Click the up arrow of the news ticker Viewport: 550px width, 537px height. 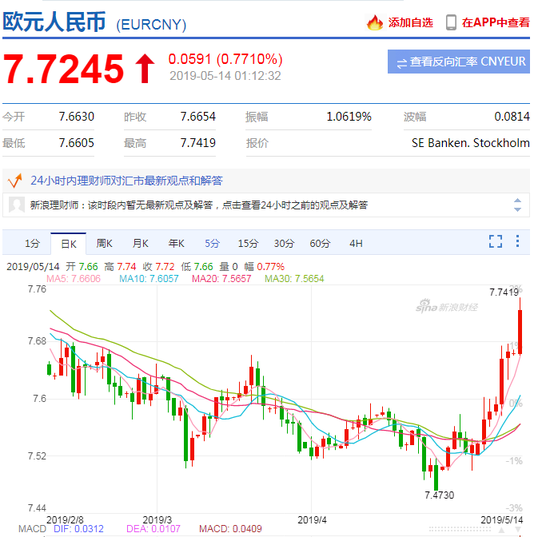coord(517,201)
